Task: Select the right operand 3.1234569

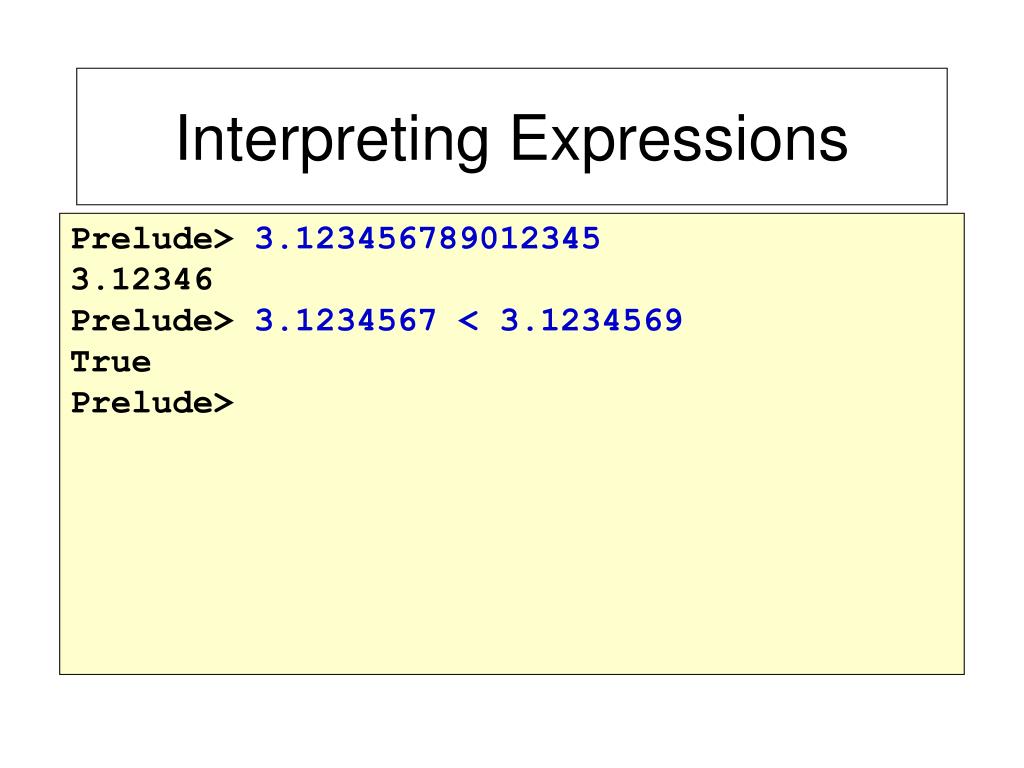Action: pos(591,321)
